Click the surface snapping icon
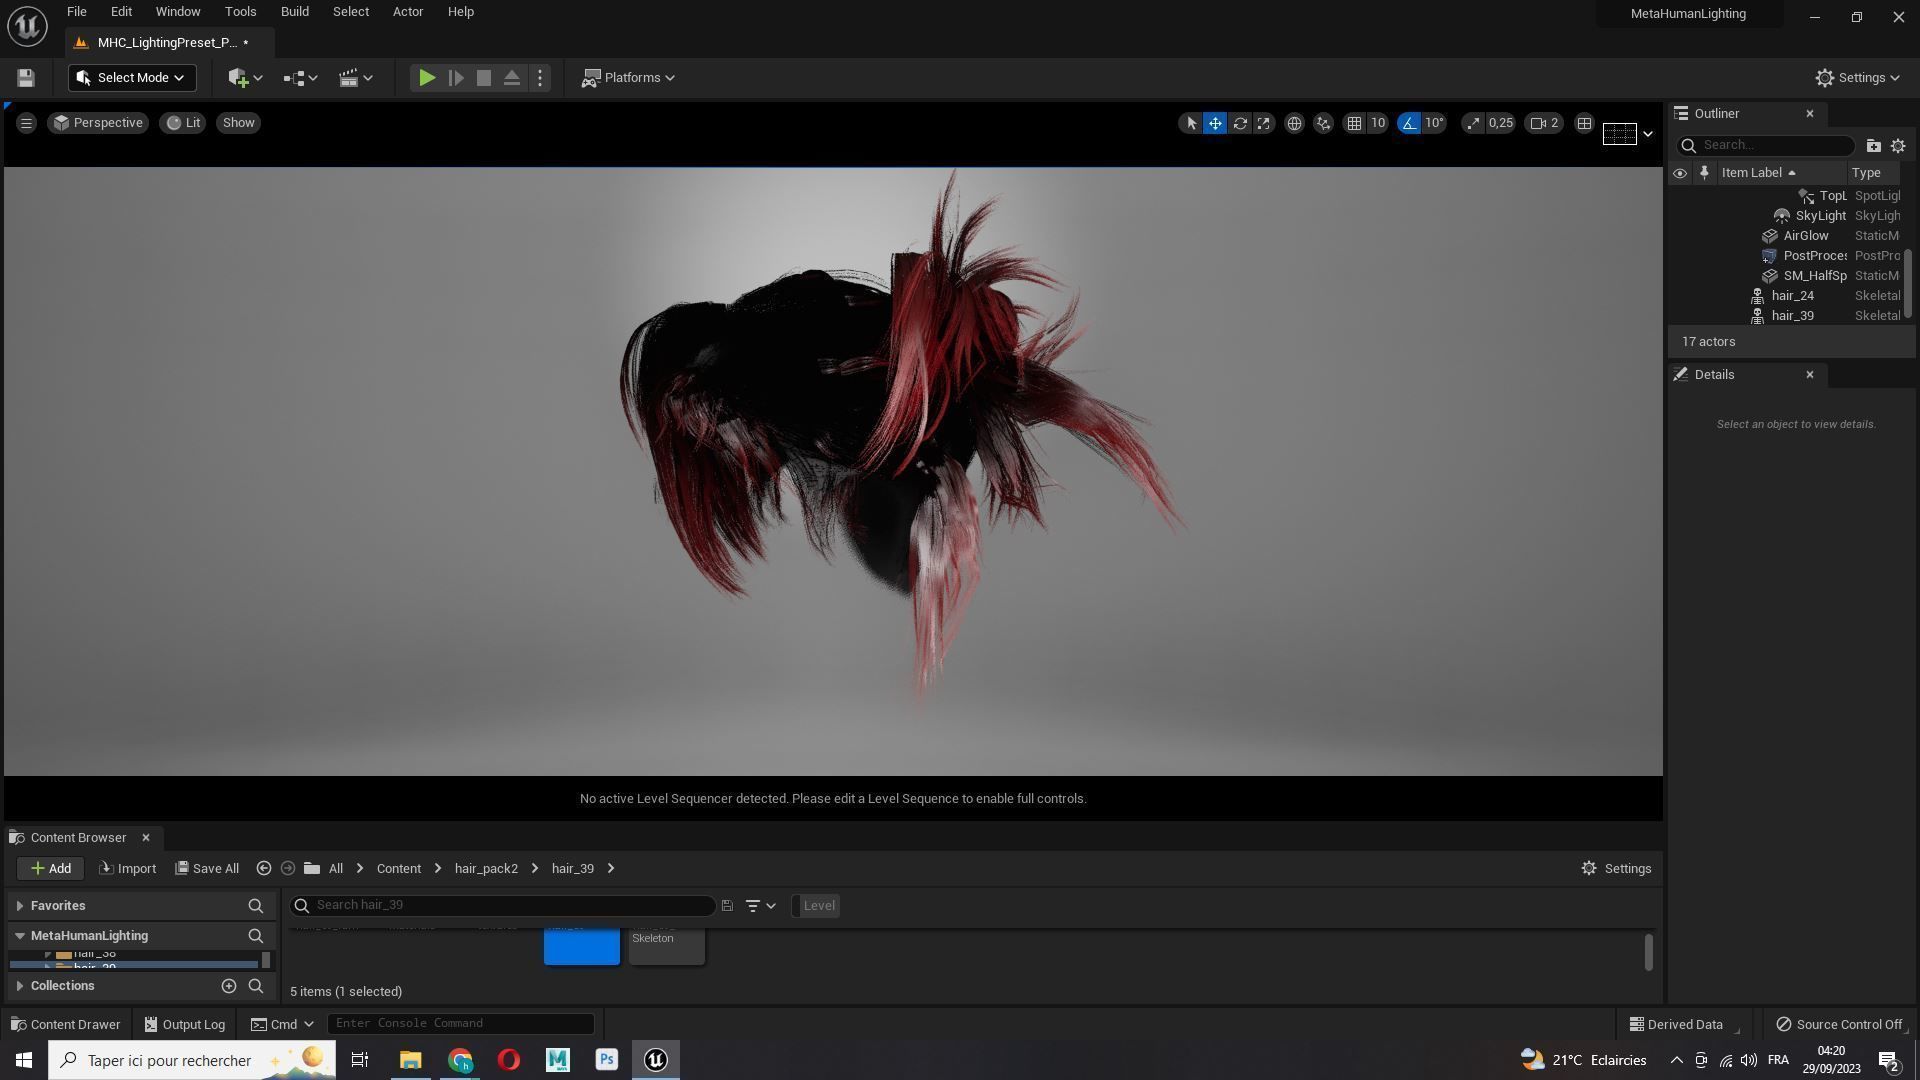This screenshot has width=1920, height=1080. point(1323,123)
